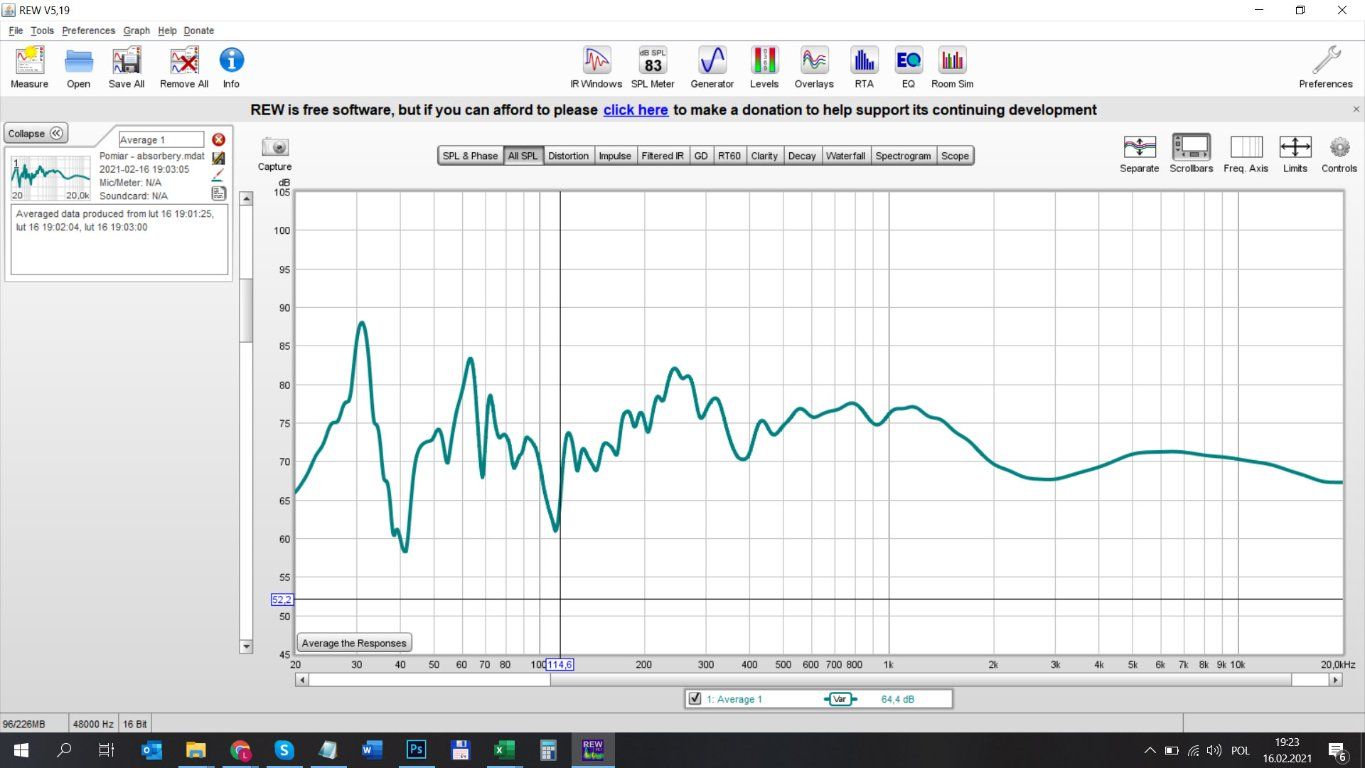Toggle the 1: Average 1 trace checkbox
1365x768 pixels.
coord(695,699)
